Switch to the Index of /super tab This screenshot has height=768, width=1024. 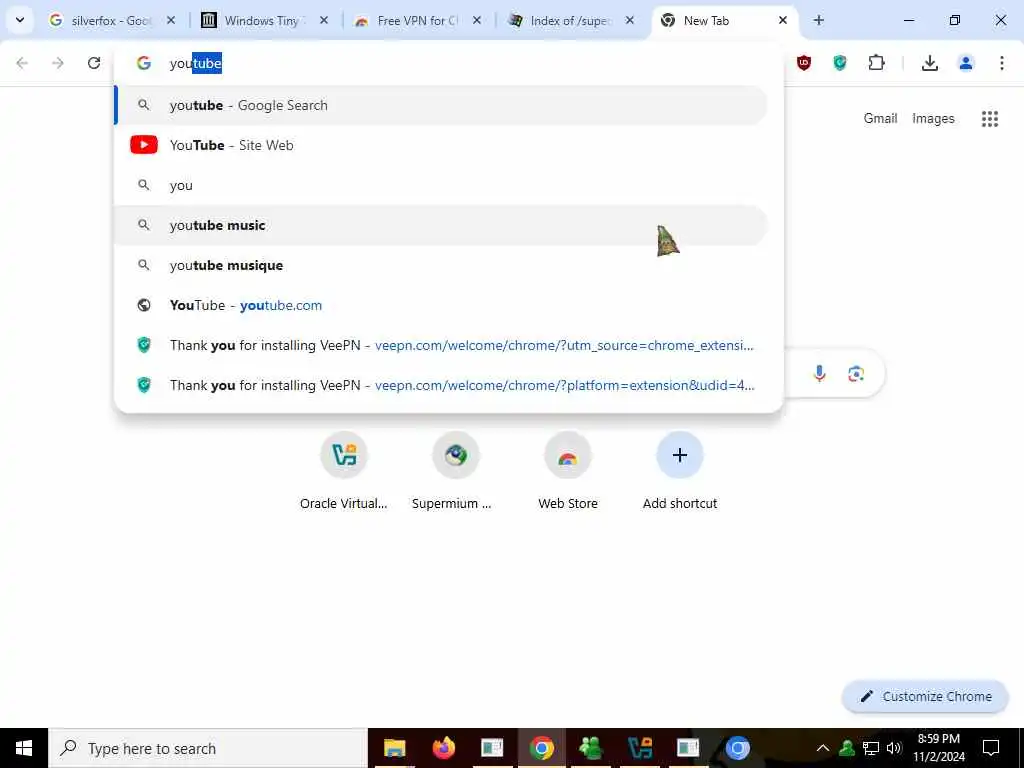point(570,21)
